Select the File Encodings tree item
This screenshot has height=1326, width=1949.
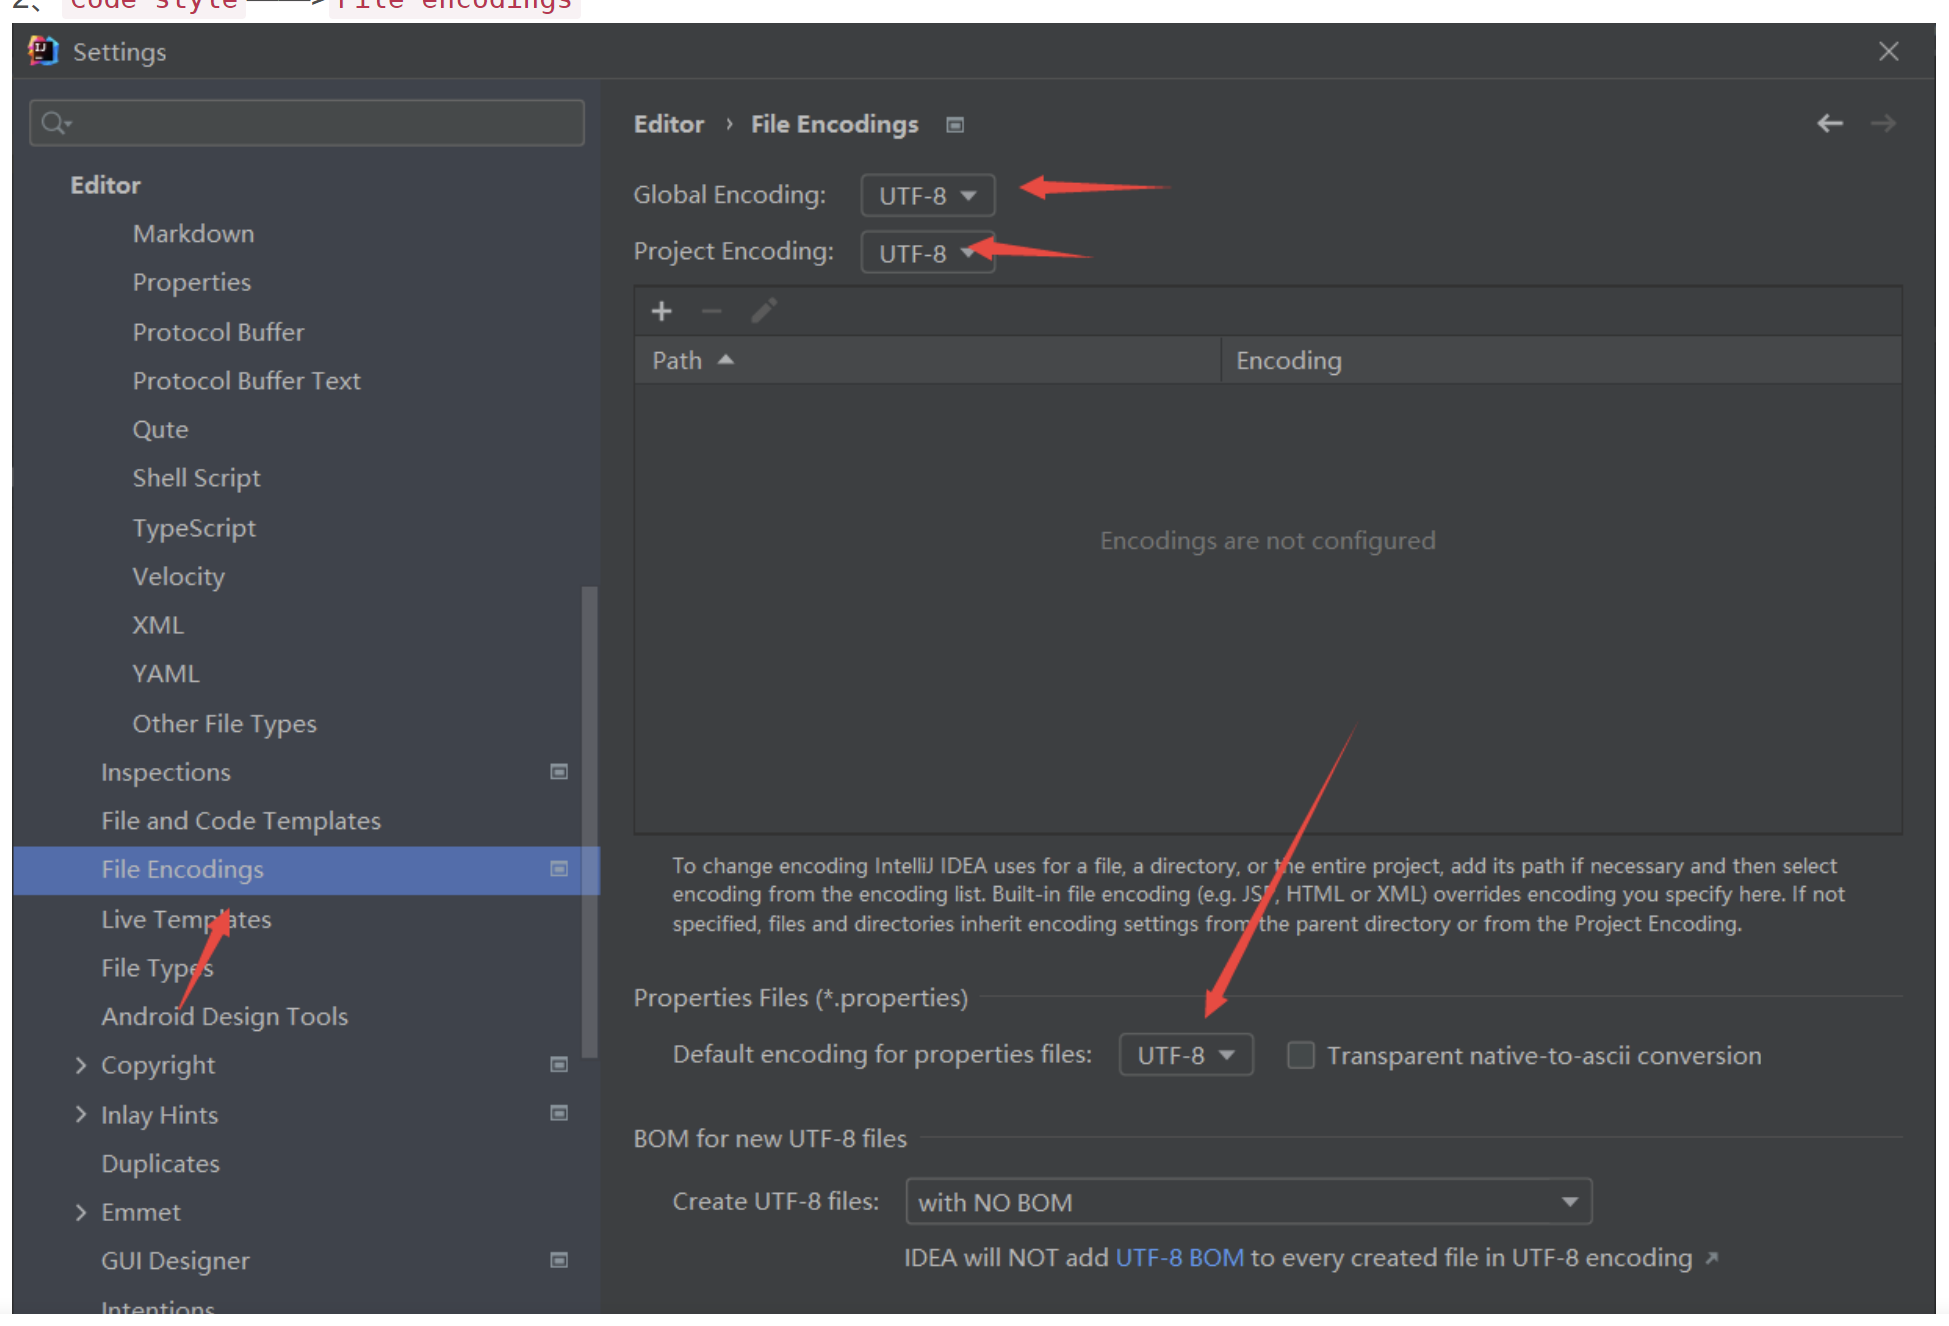[x=306, y=870]
